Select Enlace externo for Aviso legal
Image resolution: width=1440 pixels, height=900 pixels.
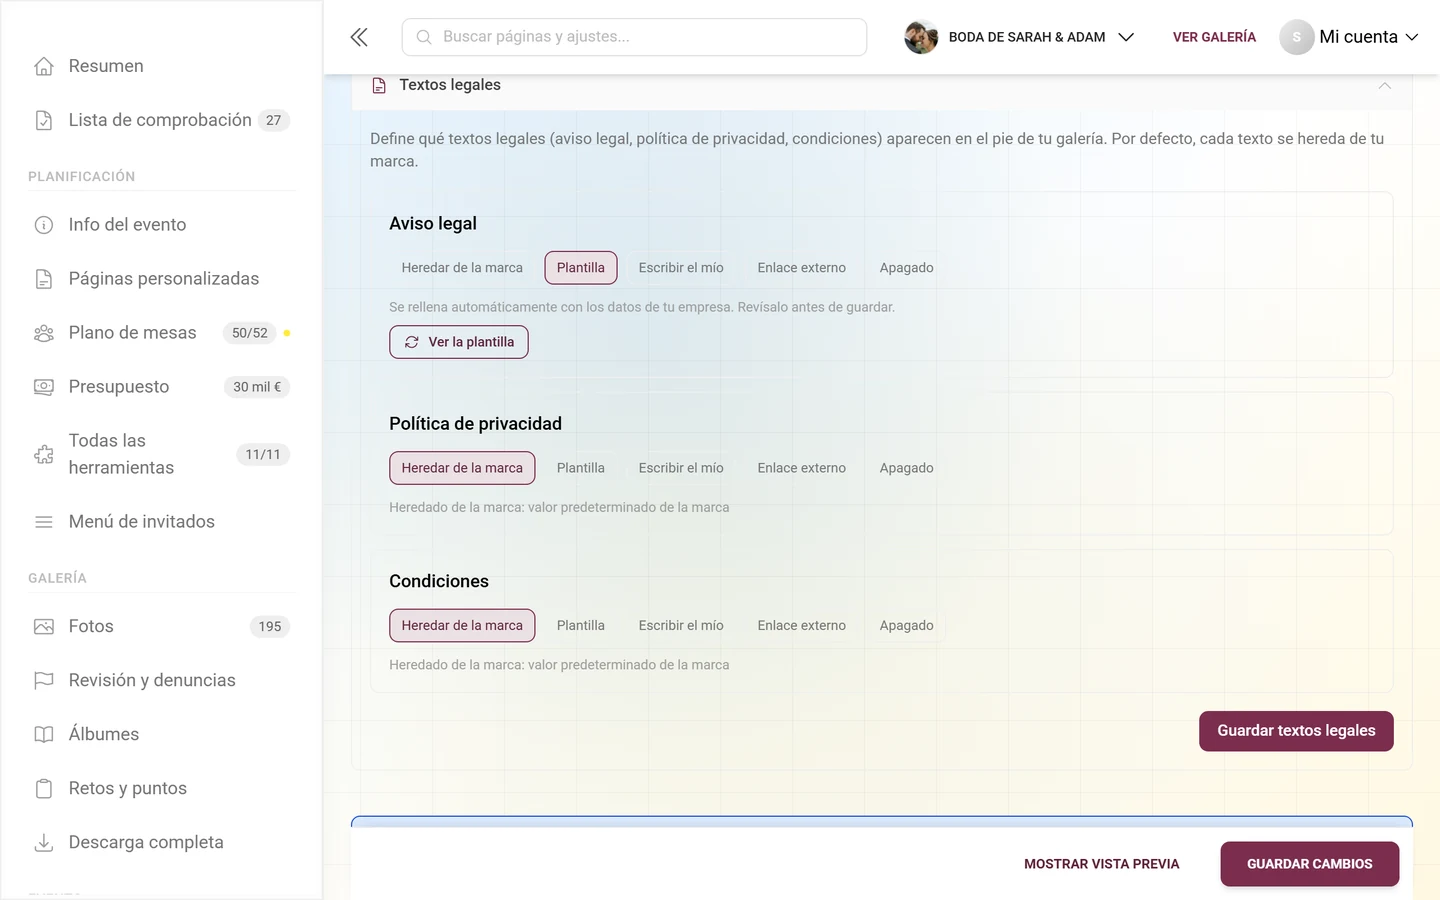802,268
